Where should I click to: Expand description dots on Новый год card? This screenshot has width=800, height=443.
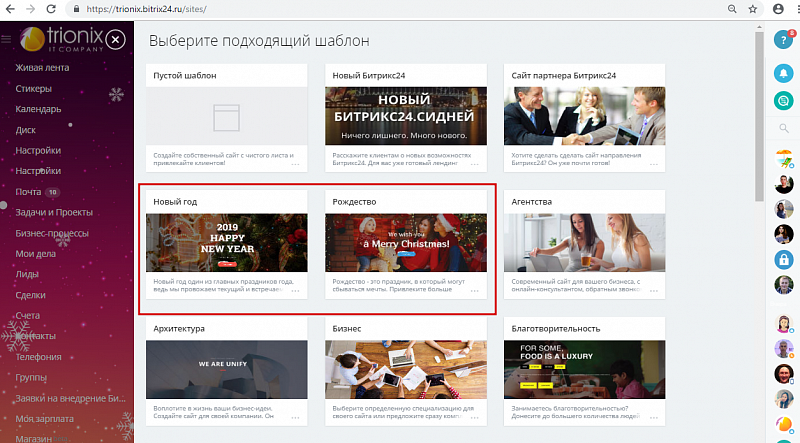pyautogui.click(x=295, y=291)
